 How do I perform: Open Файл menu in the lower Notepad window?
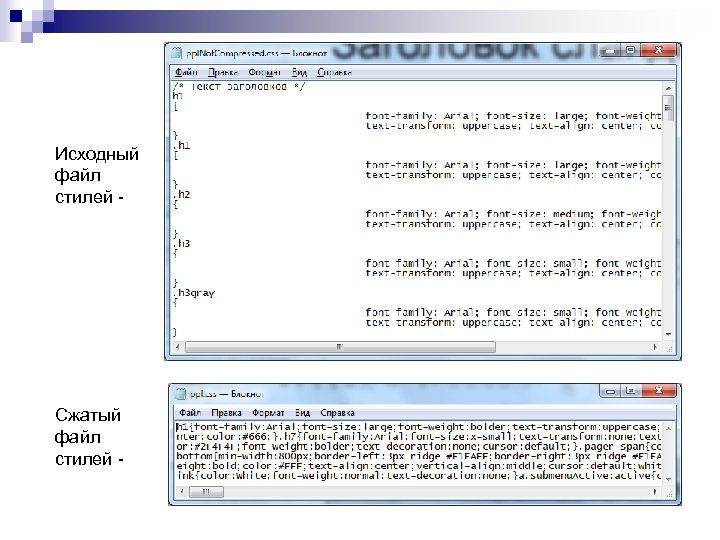[x=190, y=412]
